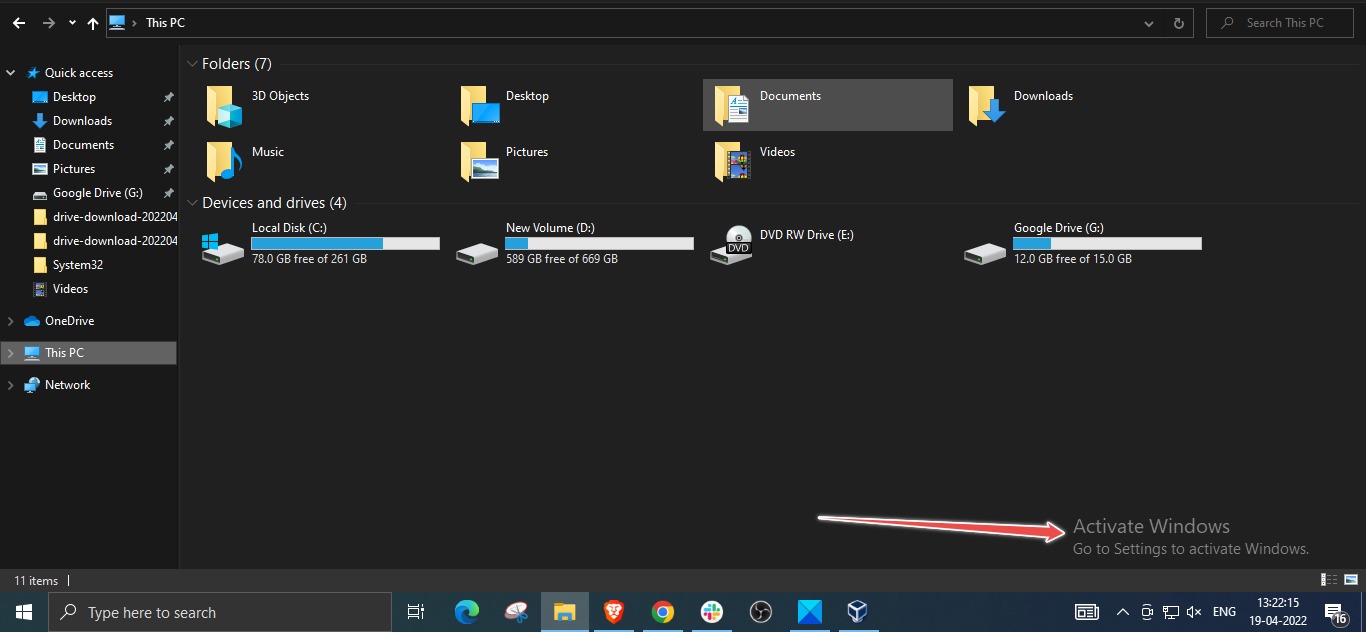Screen dimensions: 1366x632
Task: Click the File Explorer taskbar icon
Action: (565, 612)
